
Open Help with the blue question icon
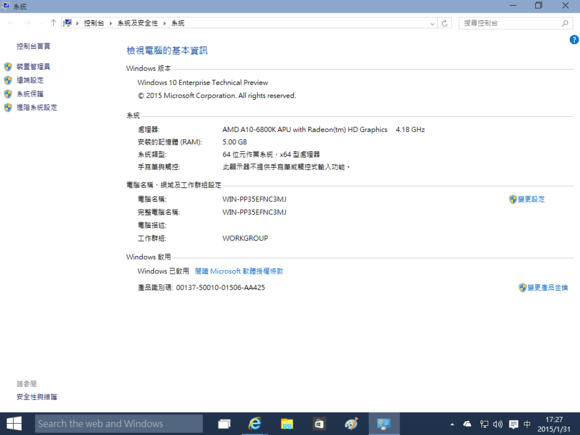[x=574, y=40]
